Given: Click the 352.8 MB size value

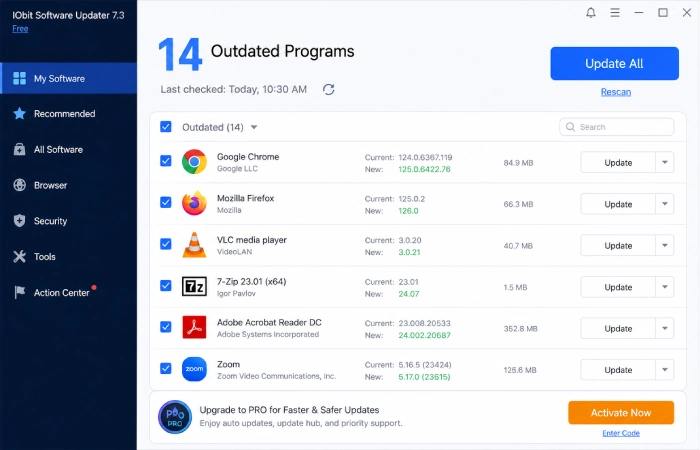Looking at the screenshot, I should tap(521, 329).
